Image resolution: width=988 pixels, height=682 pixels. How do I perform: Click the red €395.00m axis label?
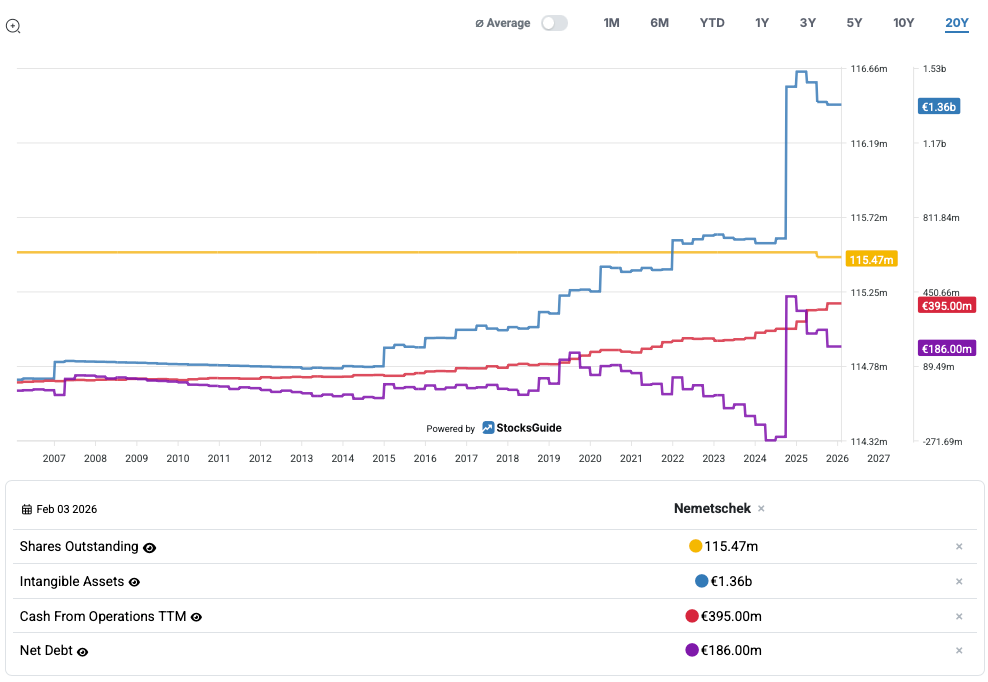coord(945,305)
